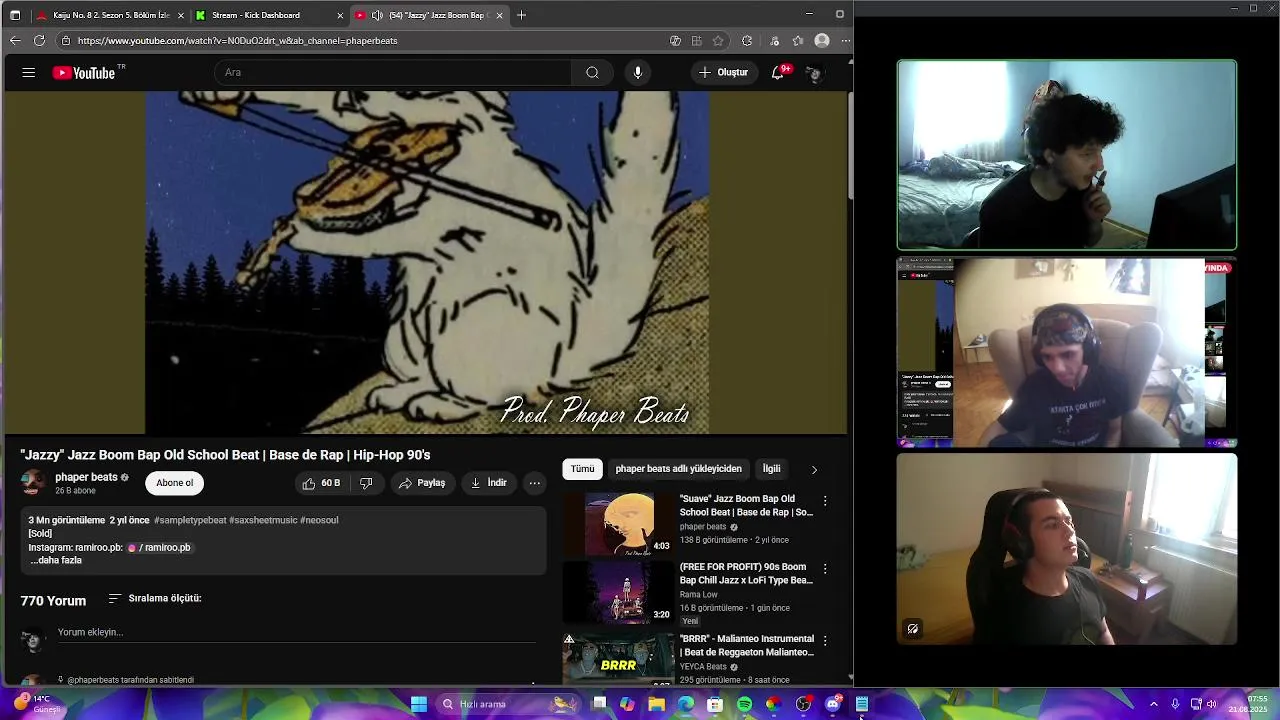Viewport: 1280px width, 720px height.
Task: Open phaper beats channel avatar
Action: point(33,483)
